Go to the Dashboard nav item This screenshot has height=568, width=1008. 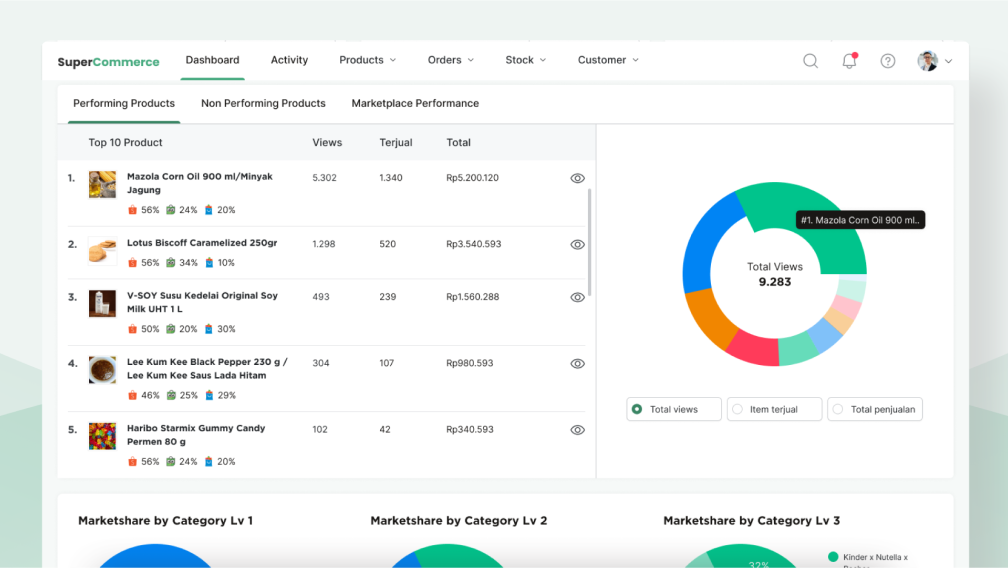212,60
